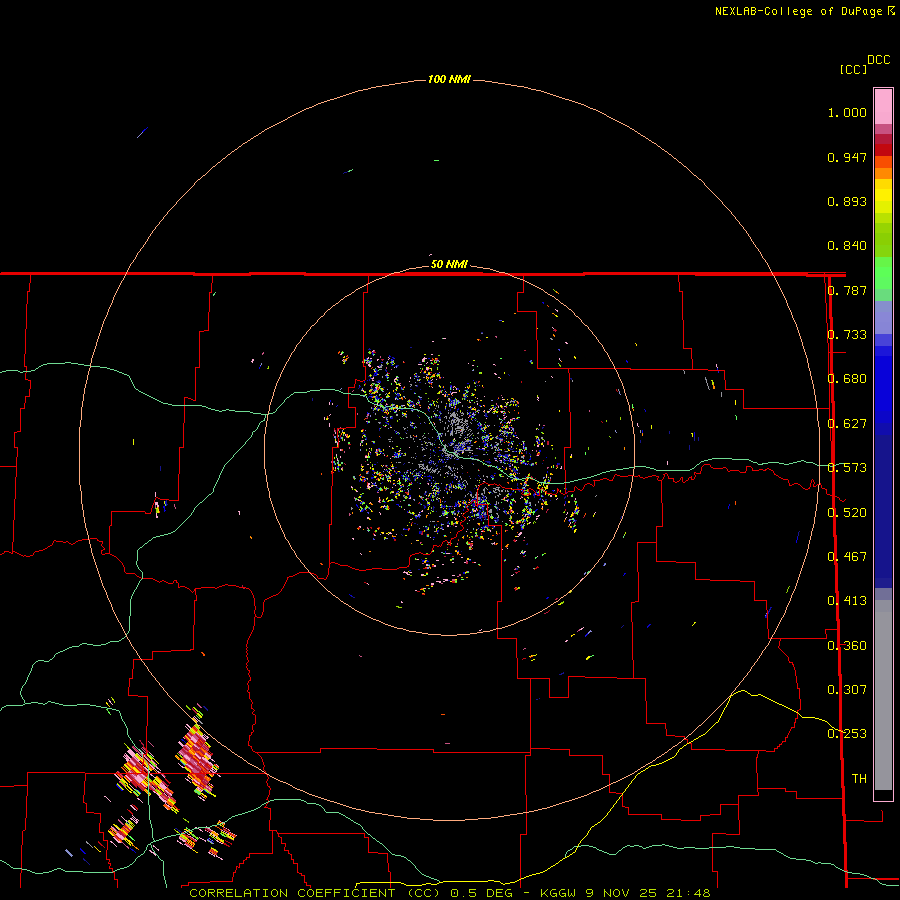The height and width of the screenshot is (900, 900).
Task: Select the 0.573 legend value
Action: 847,468
